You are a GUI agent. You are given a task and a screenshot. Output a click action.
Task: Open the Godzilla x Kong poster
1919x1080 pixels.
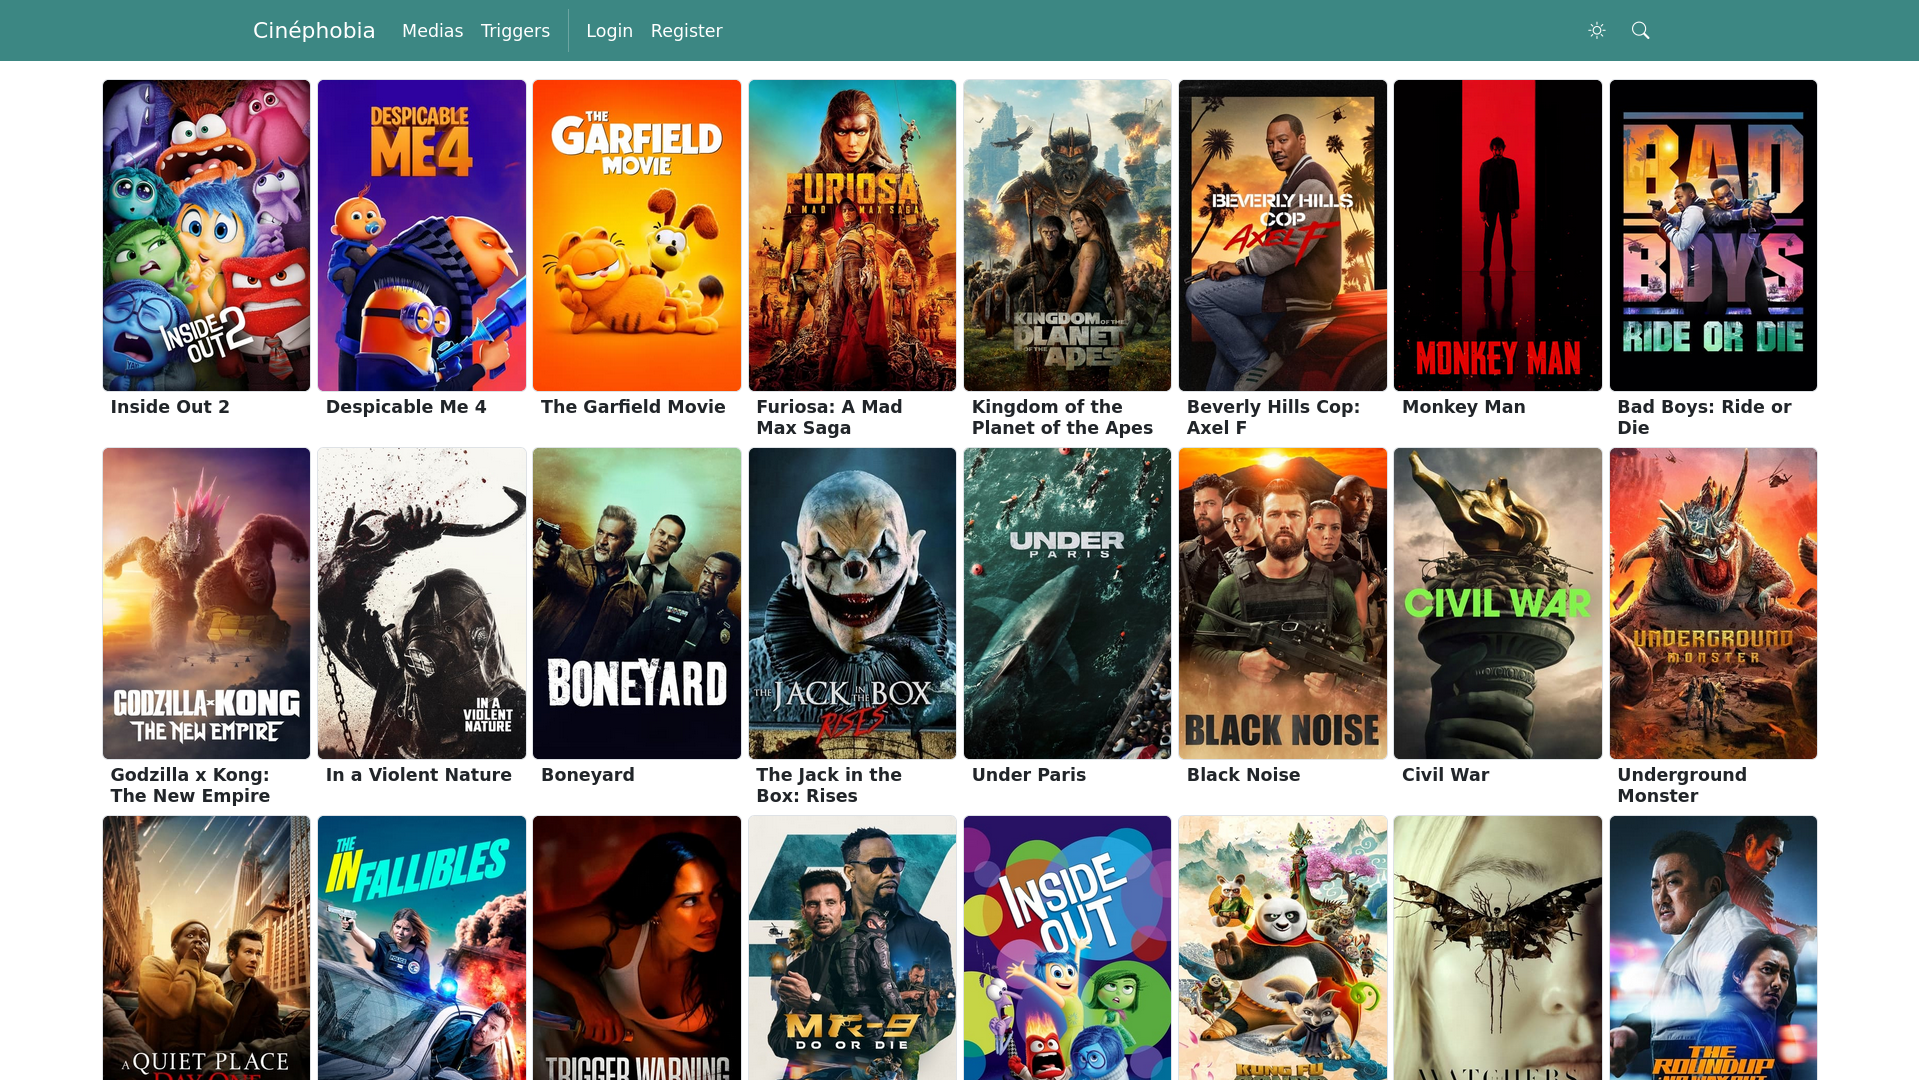coord(207,604)
